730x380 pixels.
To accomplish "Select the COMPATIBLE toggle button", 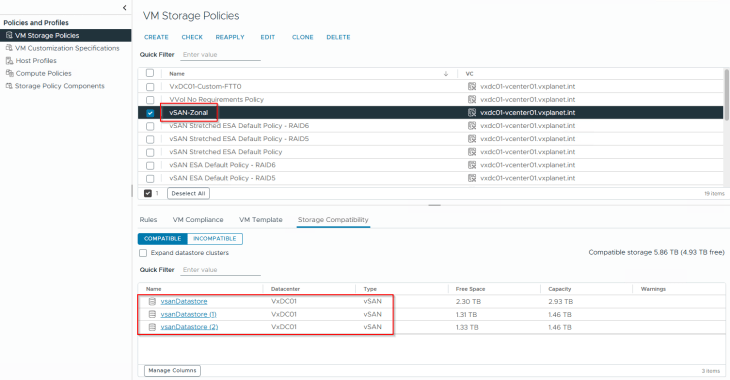I will (162, 238).
